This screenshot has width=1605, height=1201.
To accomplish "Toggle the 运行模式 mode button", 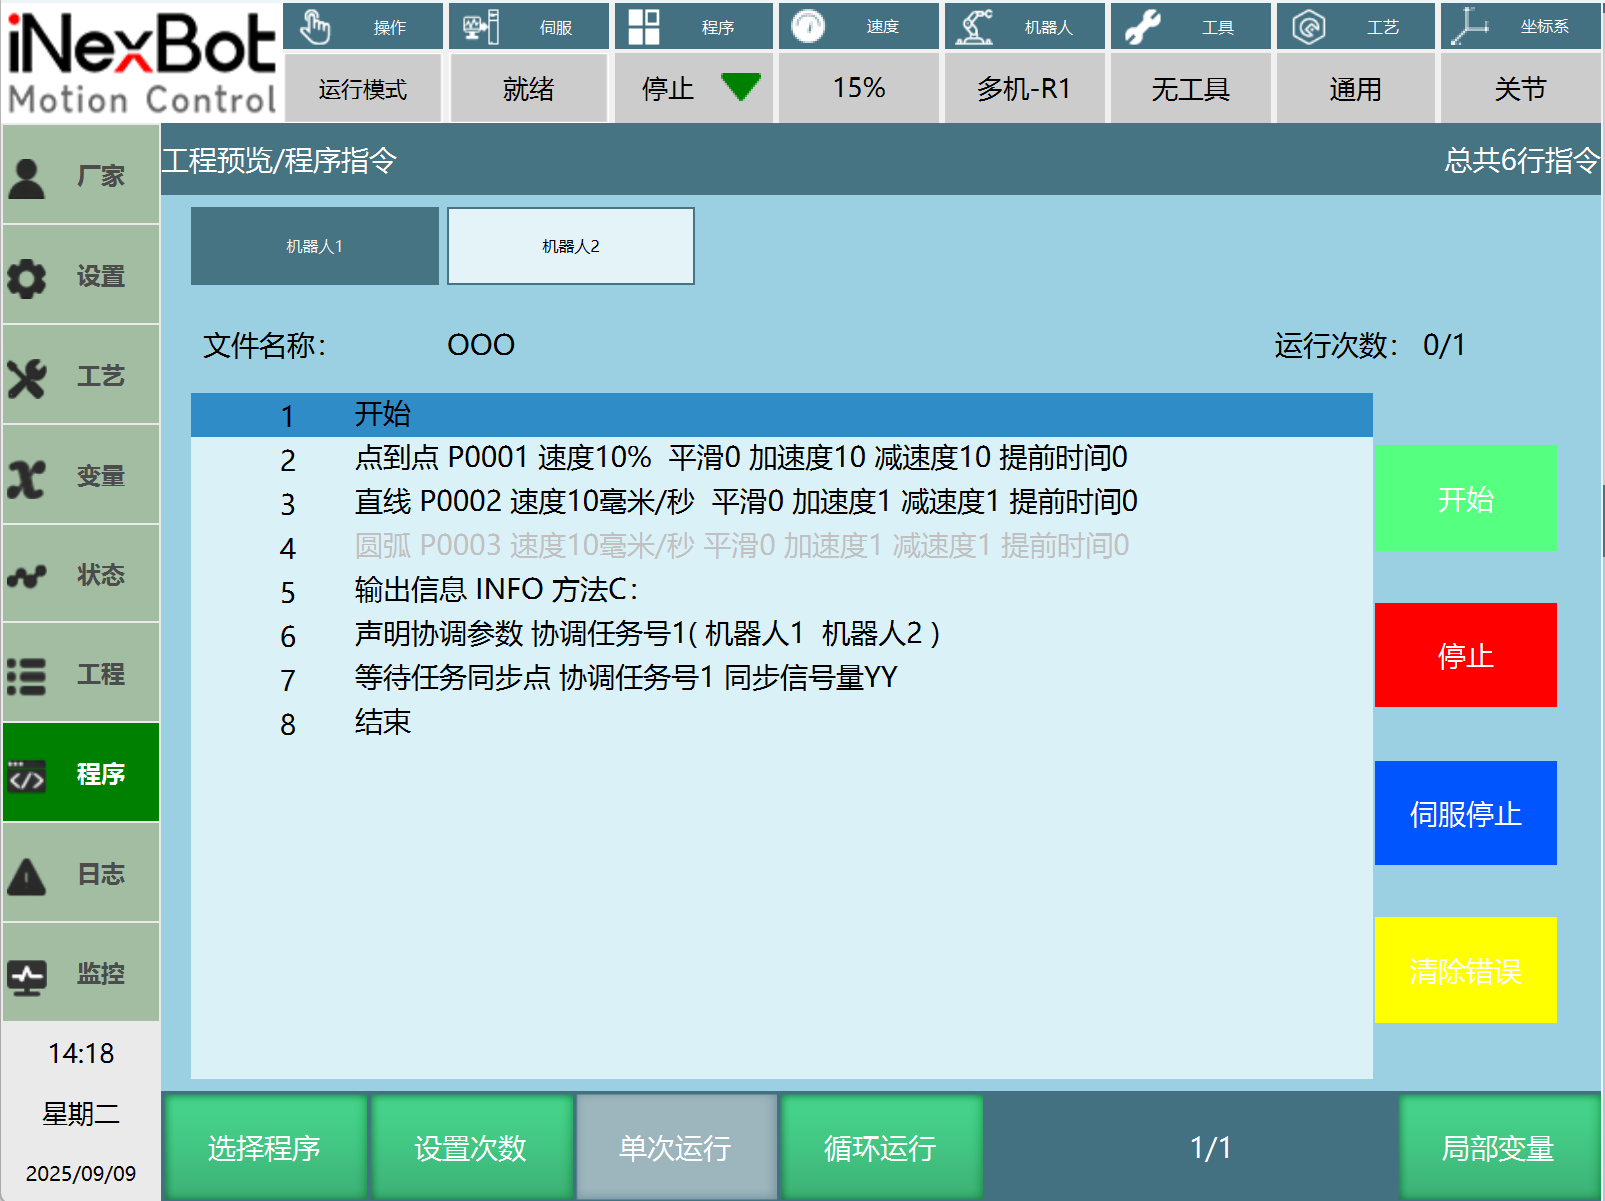I will coord(363,89).
